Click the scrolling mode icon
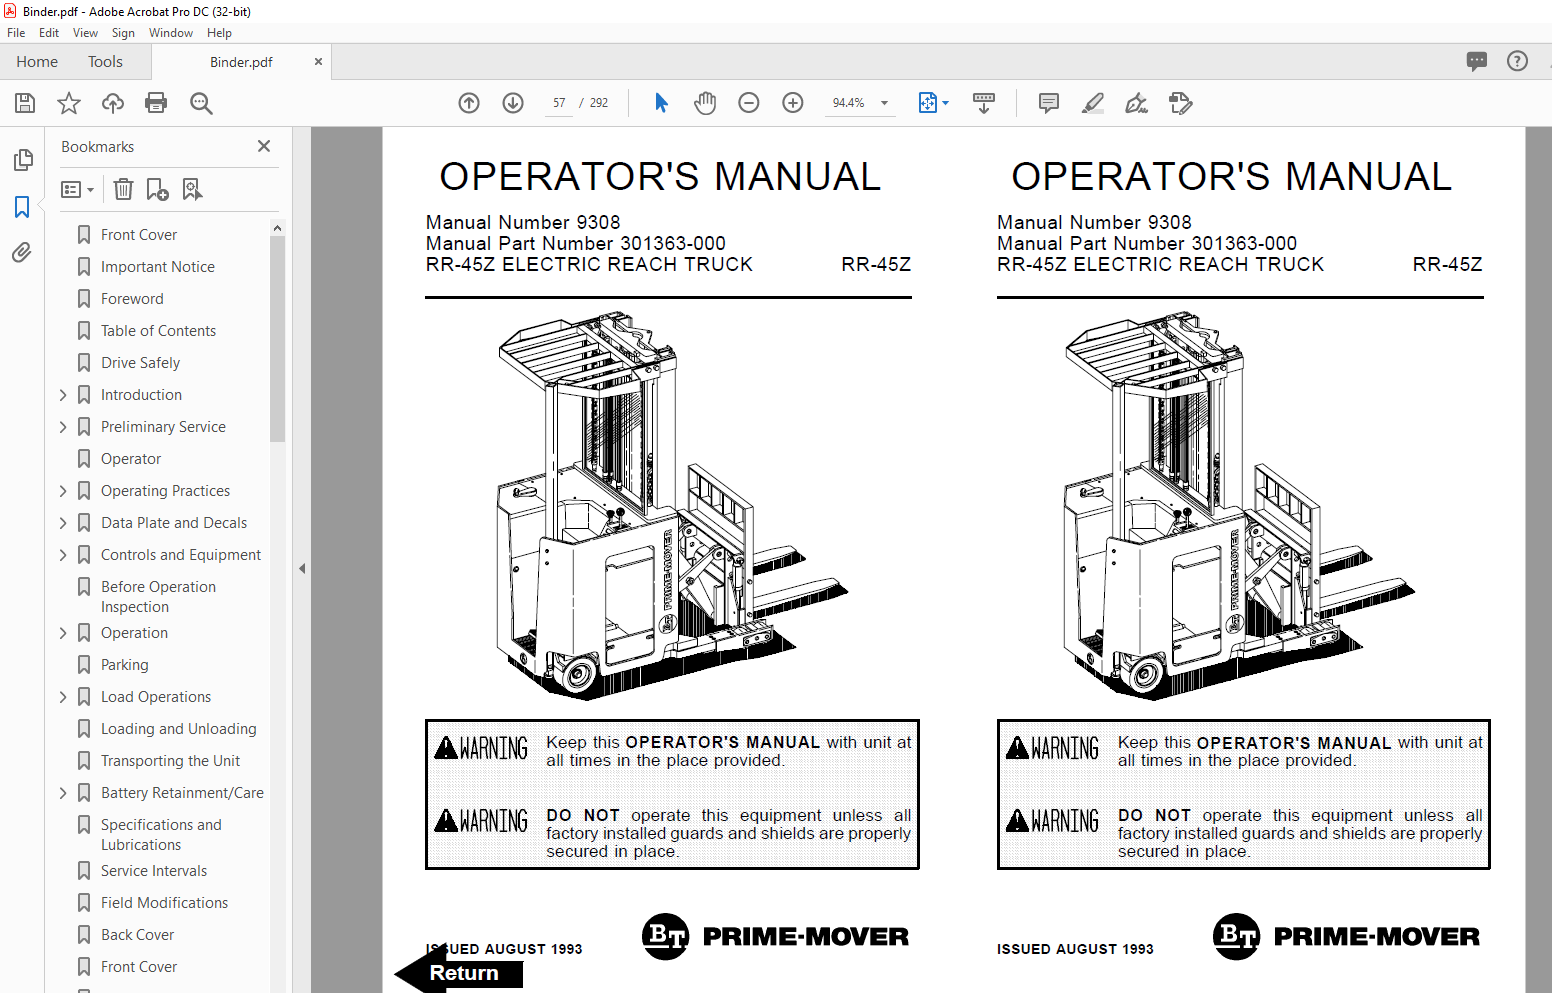This screenshot has width=1552, height=993. click(984, 103)
